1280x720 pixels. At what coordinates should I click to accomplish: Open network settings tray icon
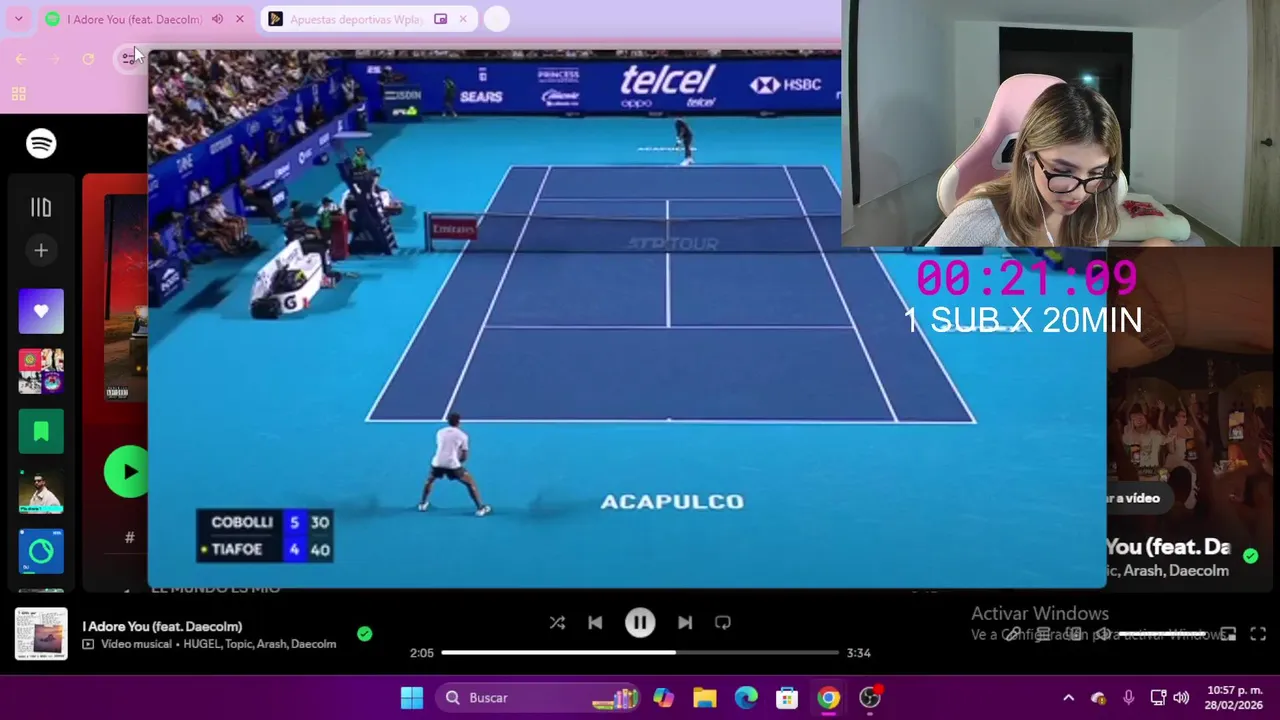pyautogui.click(x=1158, y=698)
